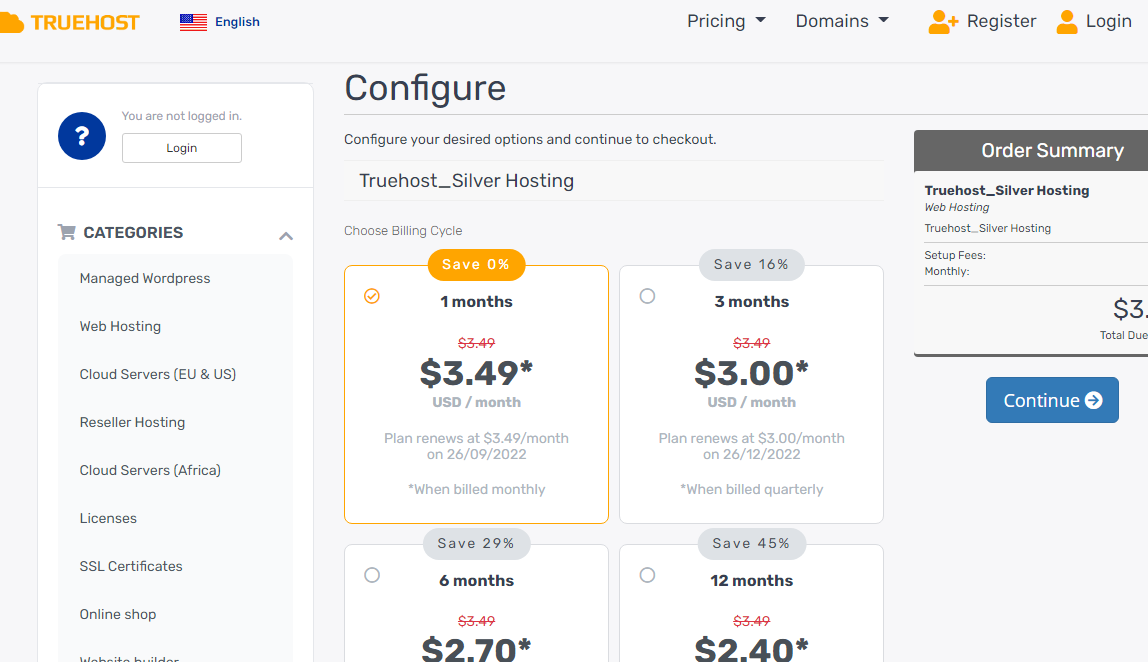This screenshot has height=662, width=1148.
Task: Click the blue question mark avatar
Action: (x=82, y=136)
